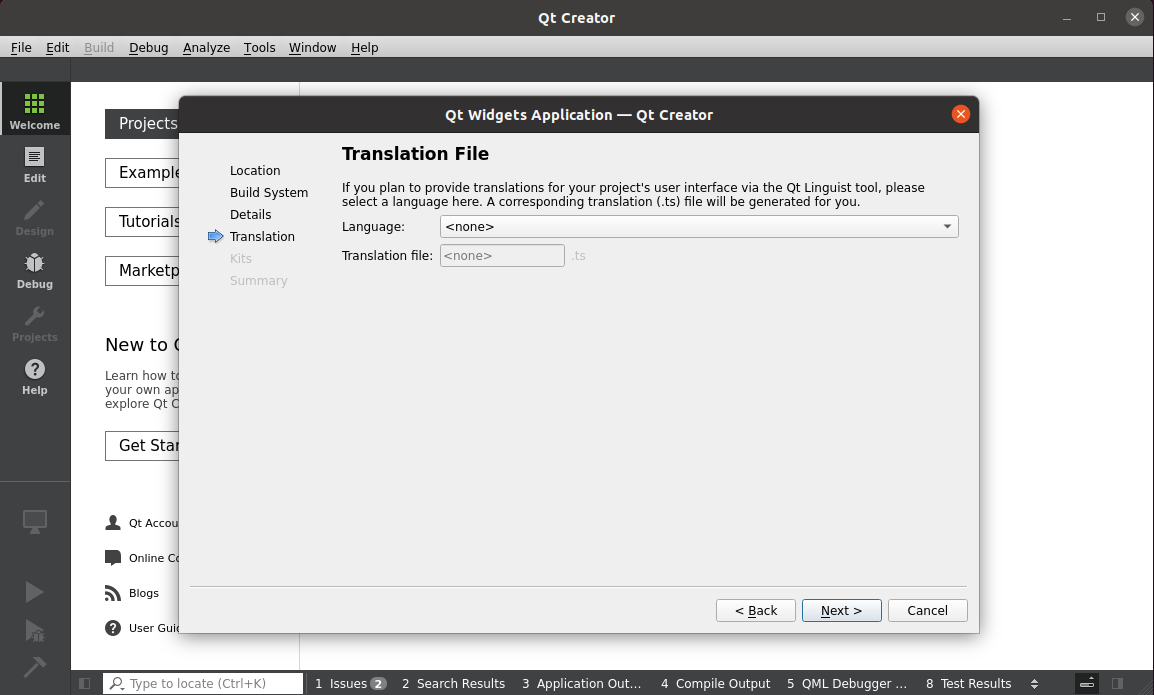Toggle the left sidebar visibility icon
Image resolution: width=1154 pixels, height=695 pixels.
pyautogui.click(x=85, y=683)
